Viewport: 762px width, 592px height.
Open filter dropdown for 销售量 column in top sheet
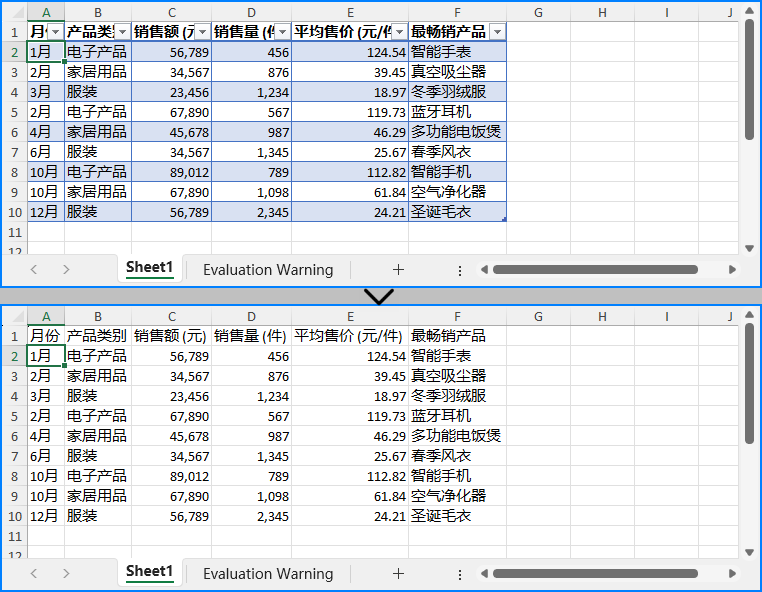(282, 32)
